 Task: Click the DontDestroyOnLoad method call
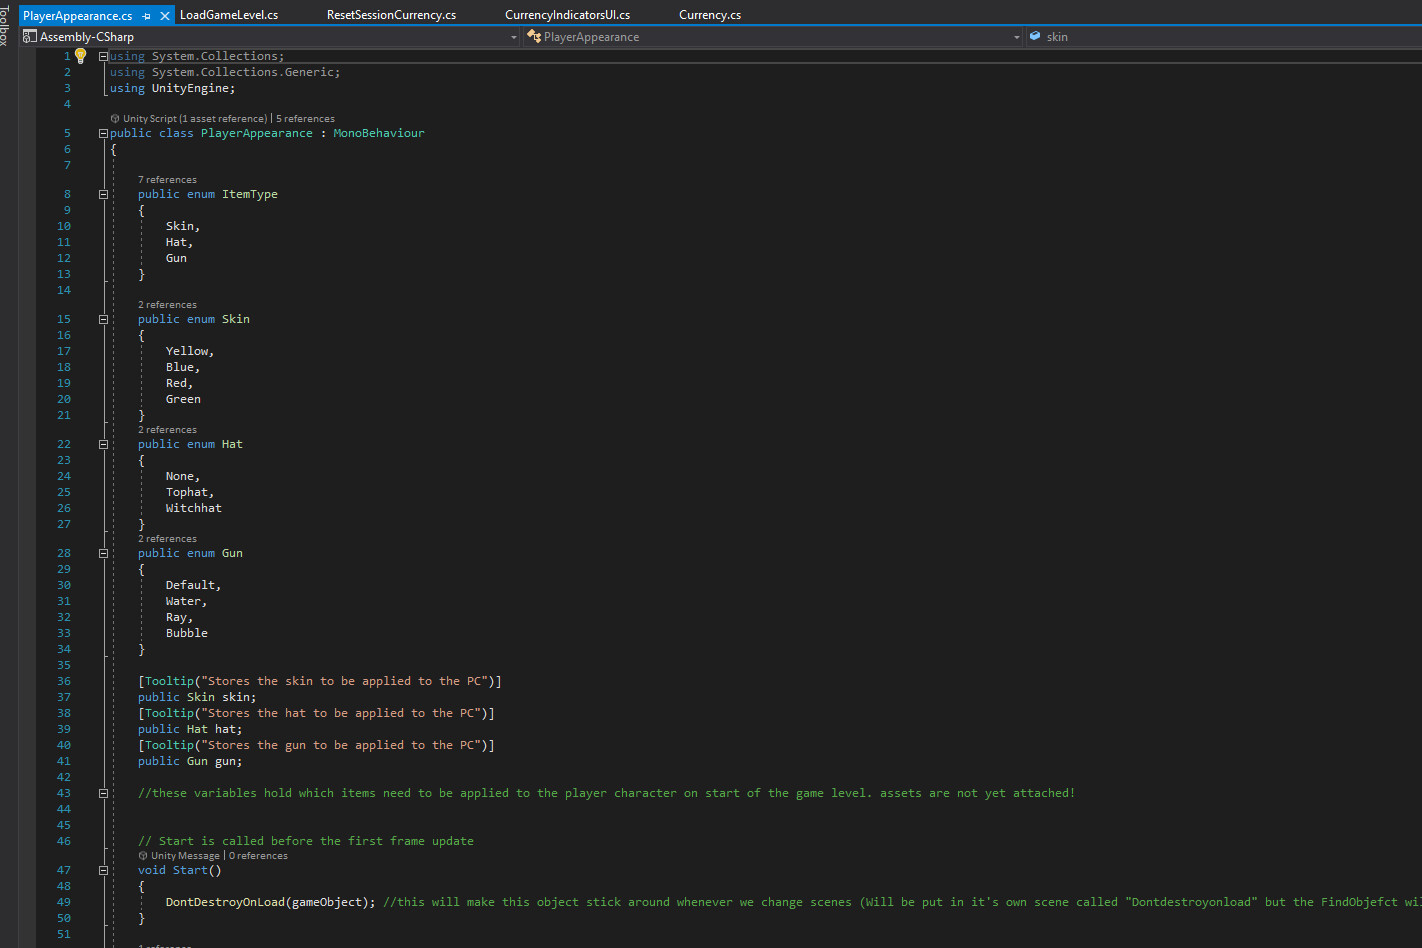pyautogui.click(x=225, y=902)
